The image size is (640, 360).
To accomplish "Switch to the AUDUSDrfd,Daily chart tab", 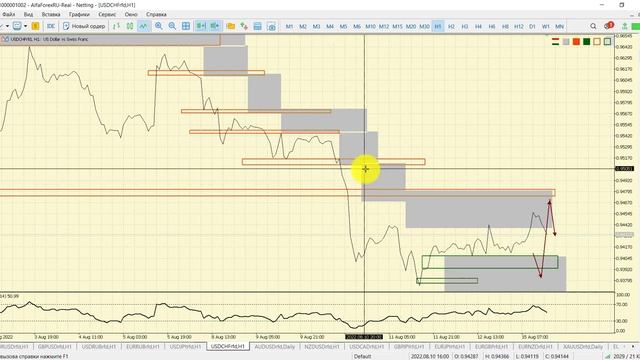I will tap(275, 347).
